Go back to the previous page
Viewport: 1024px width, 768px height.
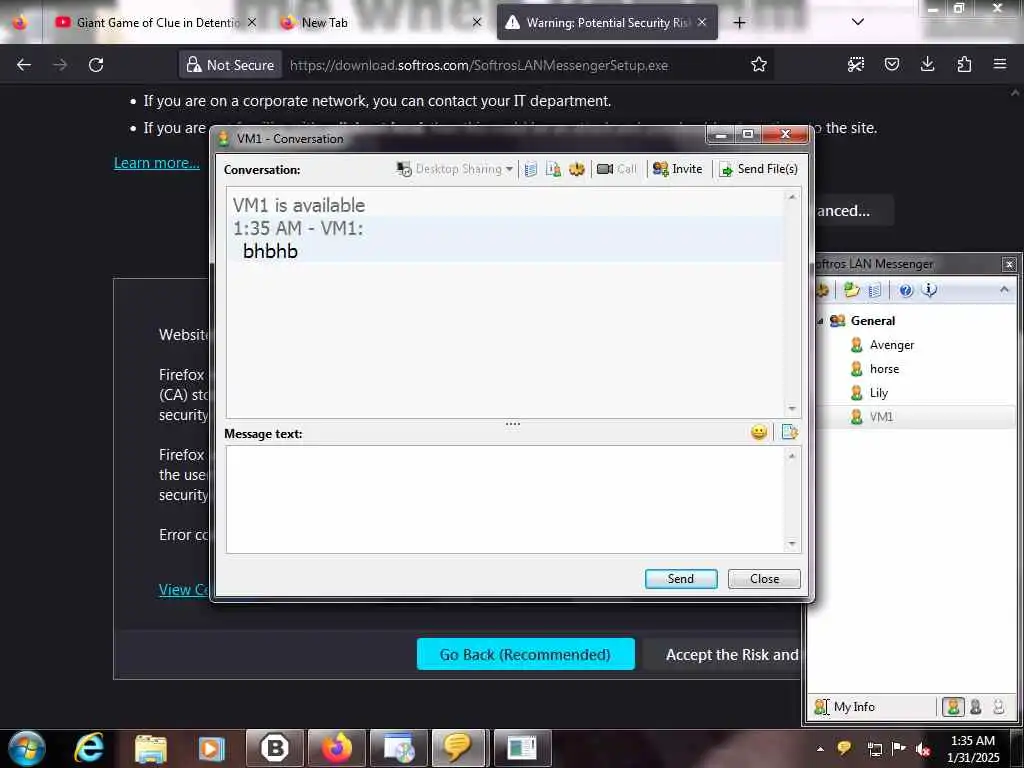24,65
